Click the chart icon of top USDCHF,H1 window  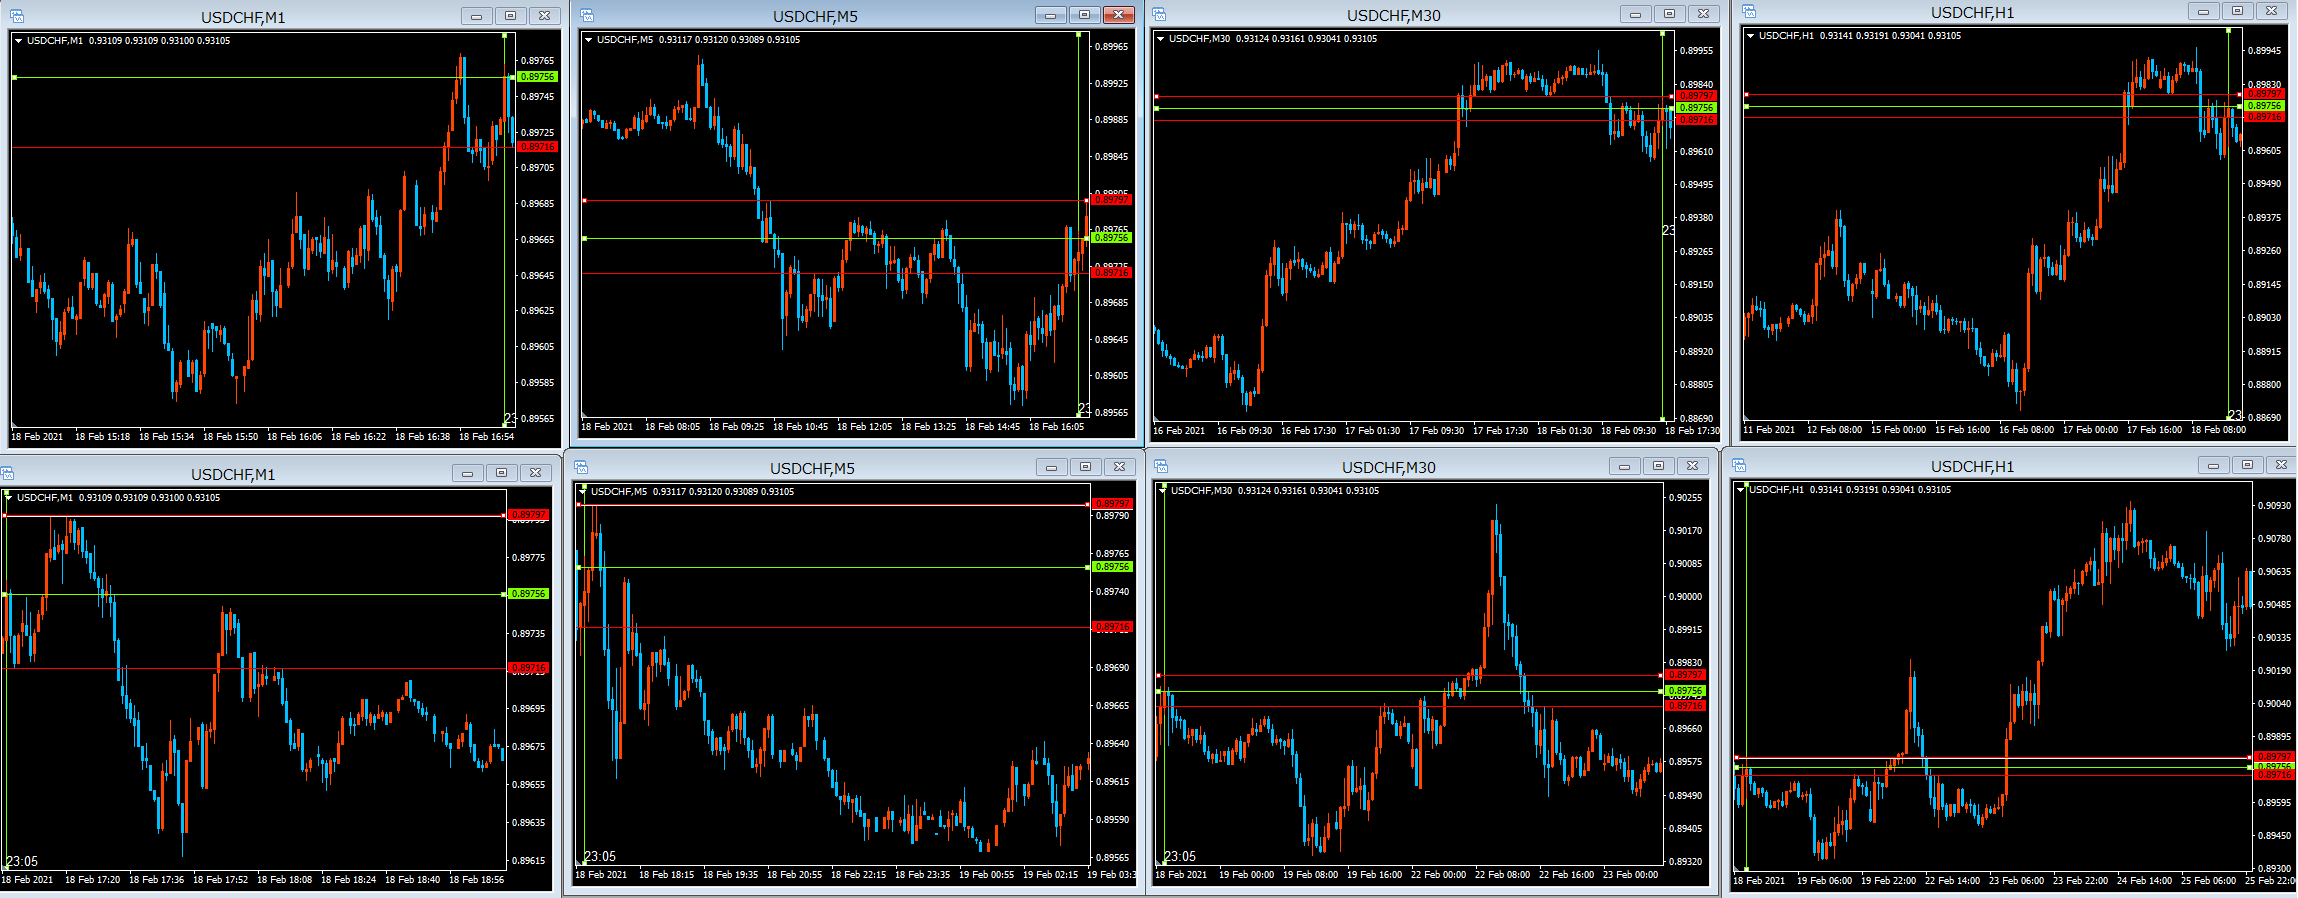1749,11
